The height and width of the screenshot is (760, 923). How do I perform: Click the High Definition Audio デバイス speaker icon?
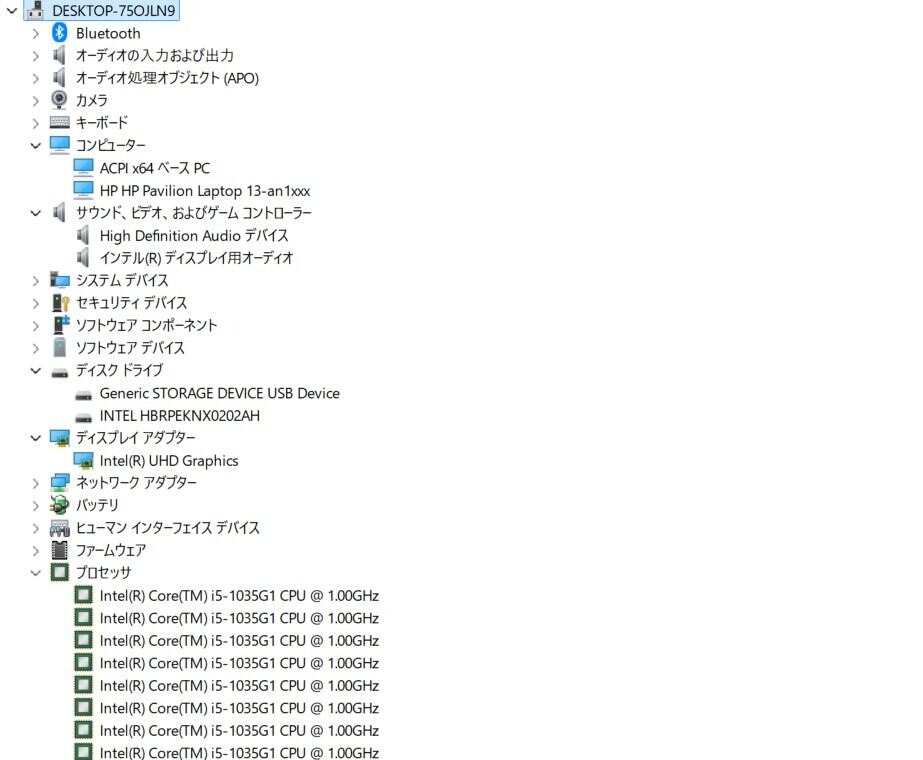(x=84, y=235)
